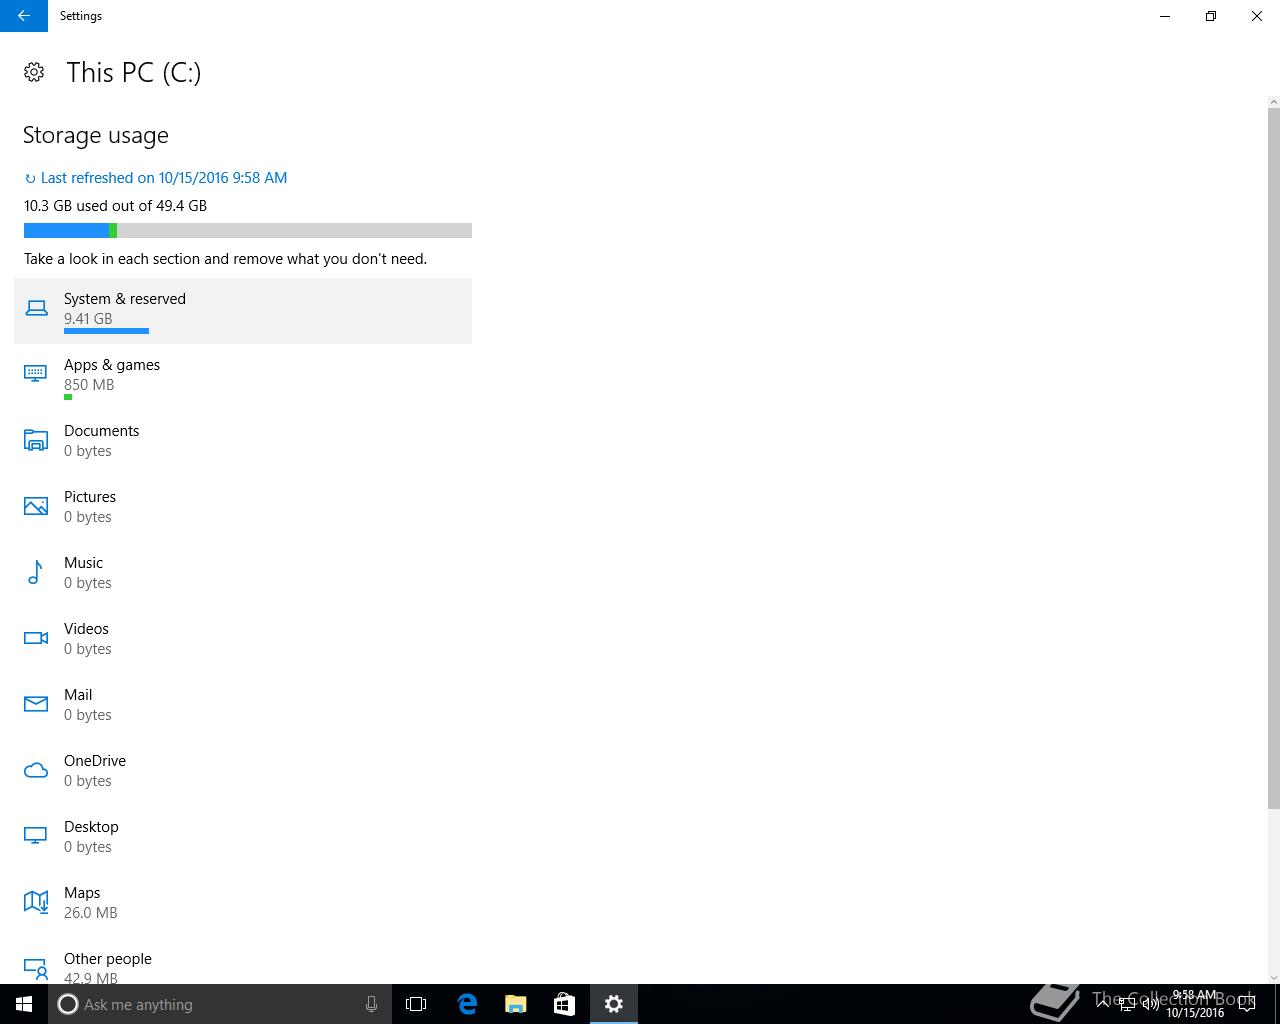Viewport: 1280px width, 1024px height.
Task: Click the overall storage usage bar
Action: (x=248, y=231)
